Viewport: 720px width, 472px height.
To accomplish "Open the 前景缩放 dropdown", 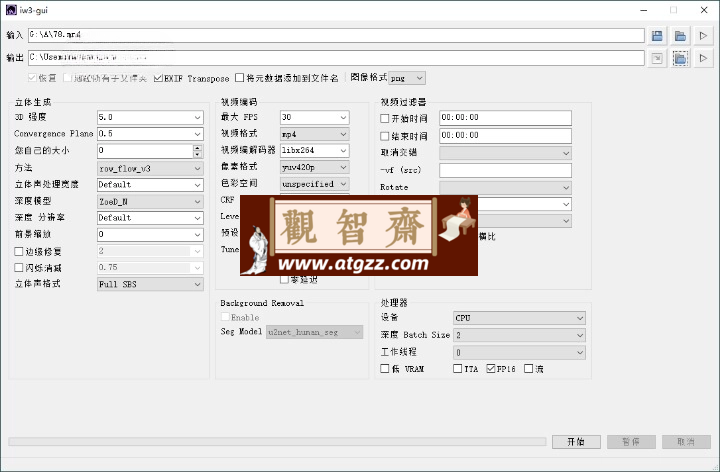I will tap(150, 235).
